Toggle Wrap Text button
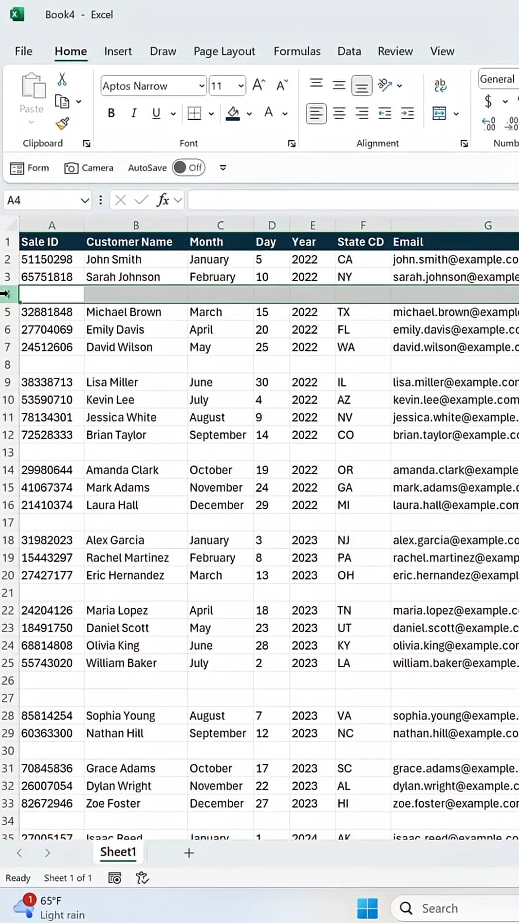The height and width of the screenshot is (923, 519). pos(440,86)
